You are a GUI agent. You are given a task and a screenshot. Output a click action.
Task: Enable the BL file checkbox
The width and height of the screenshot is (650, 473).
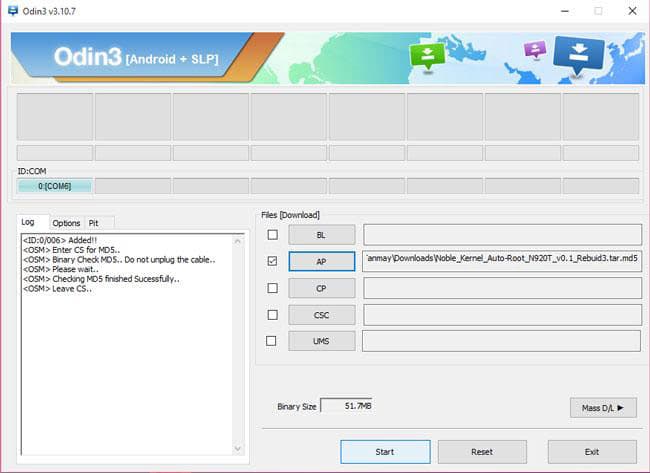click(271, 235)
